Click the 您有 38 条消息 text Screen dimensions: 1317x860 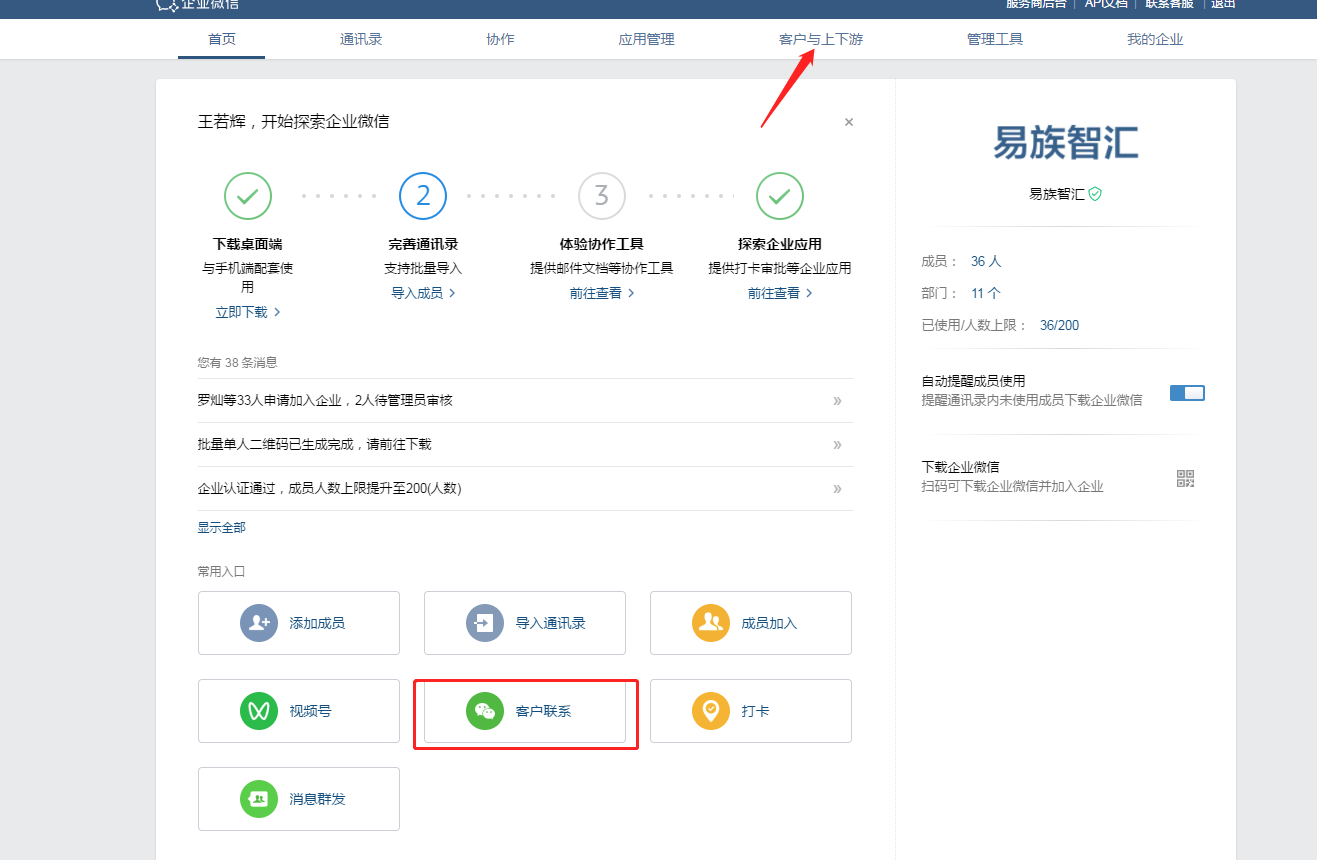pyautogui.click(x=237, y=363)
